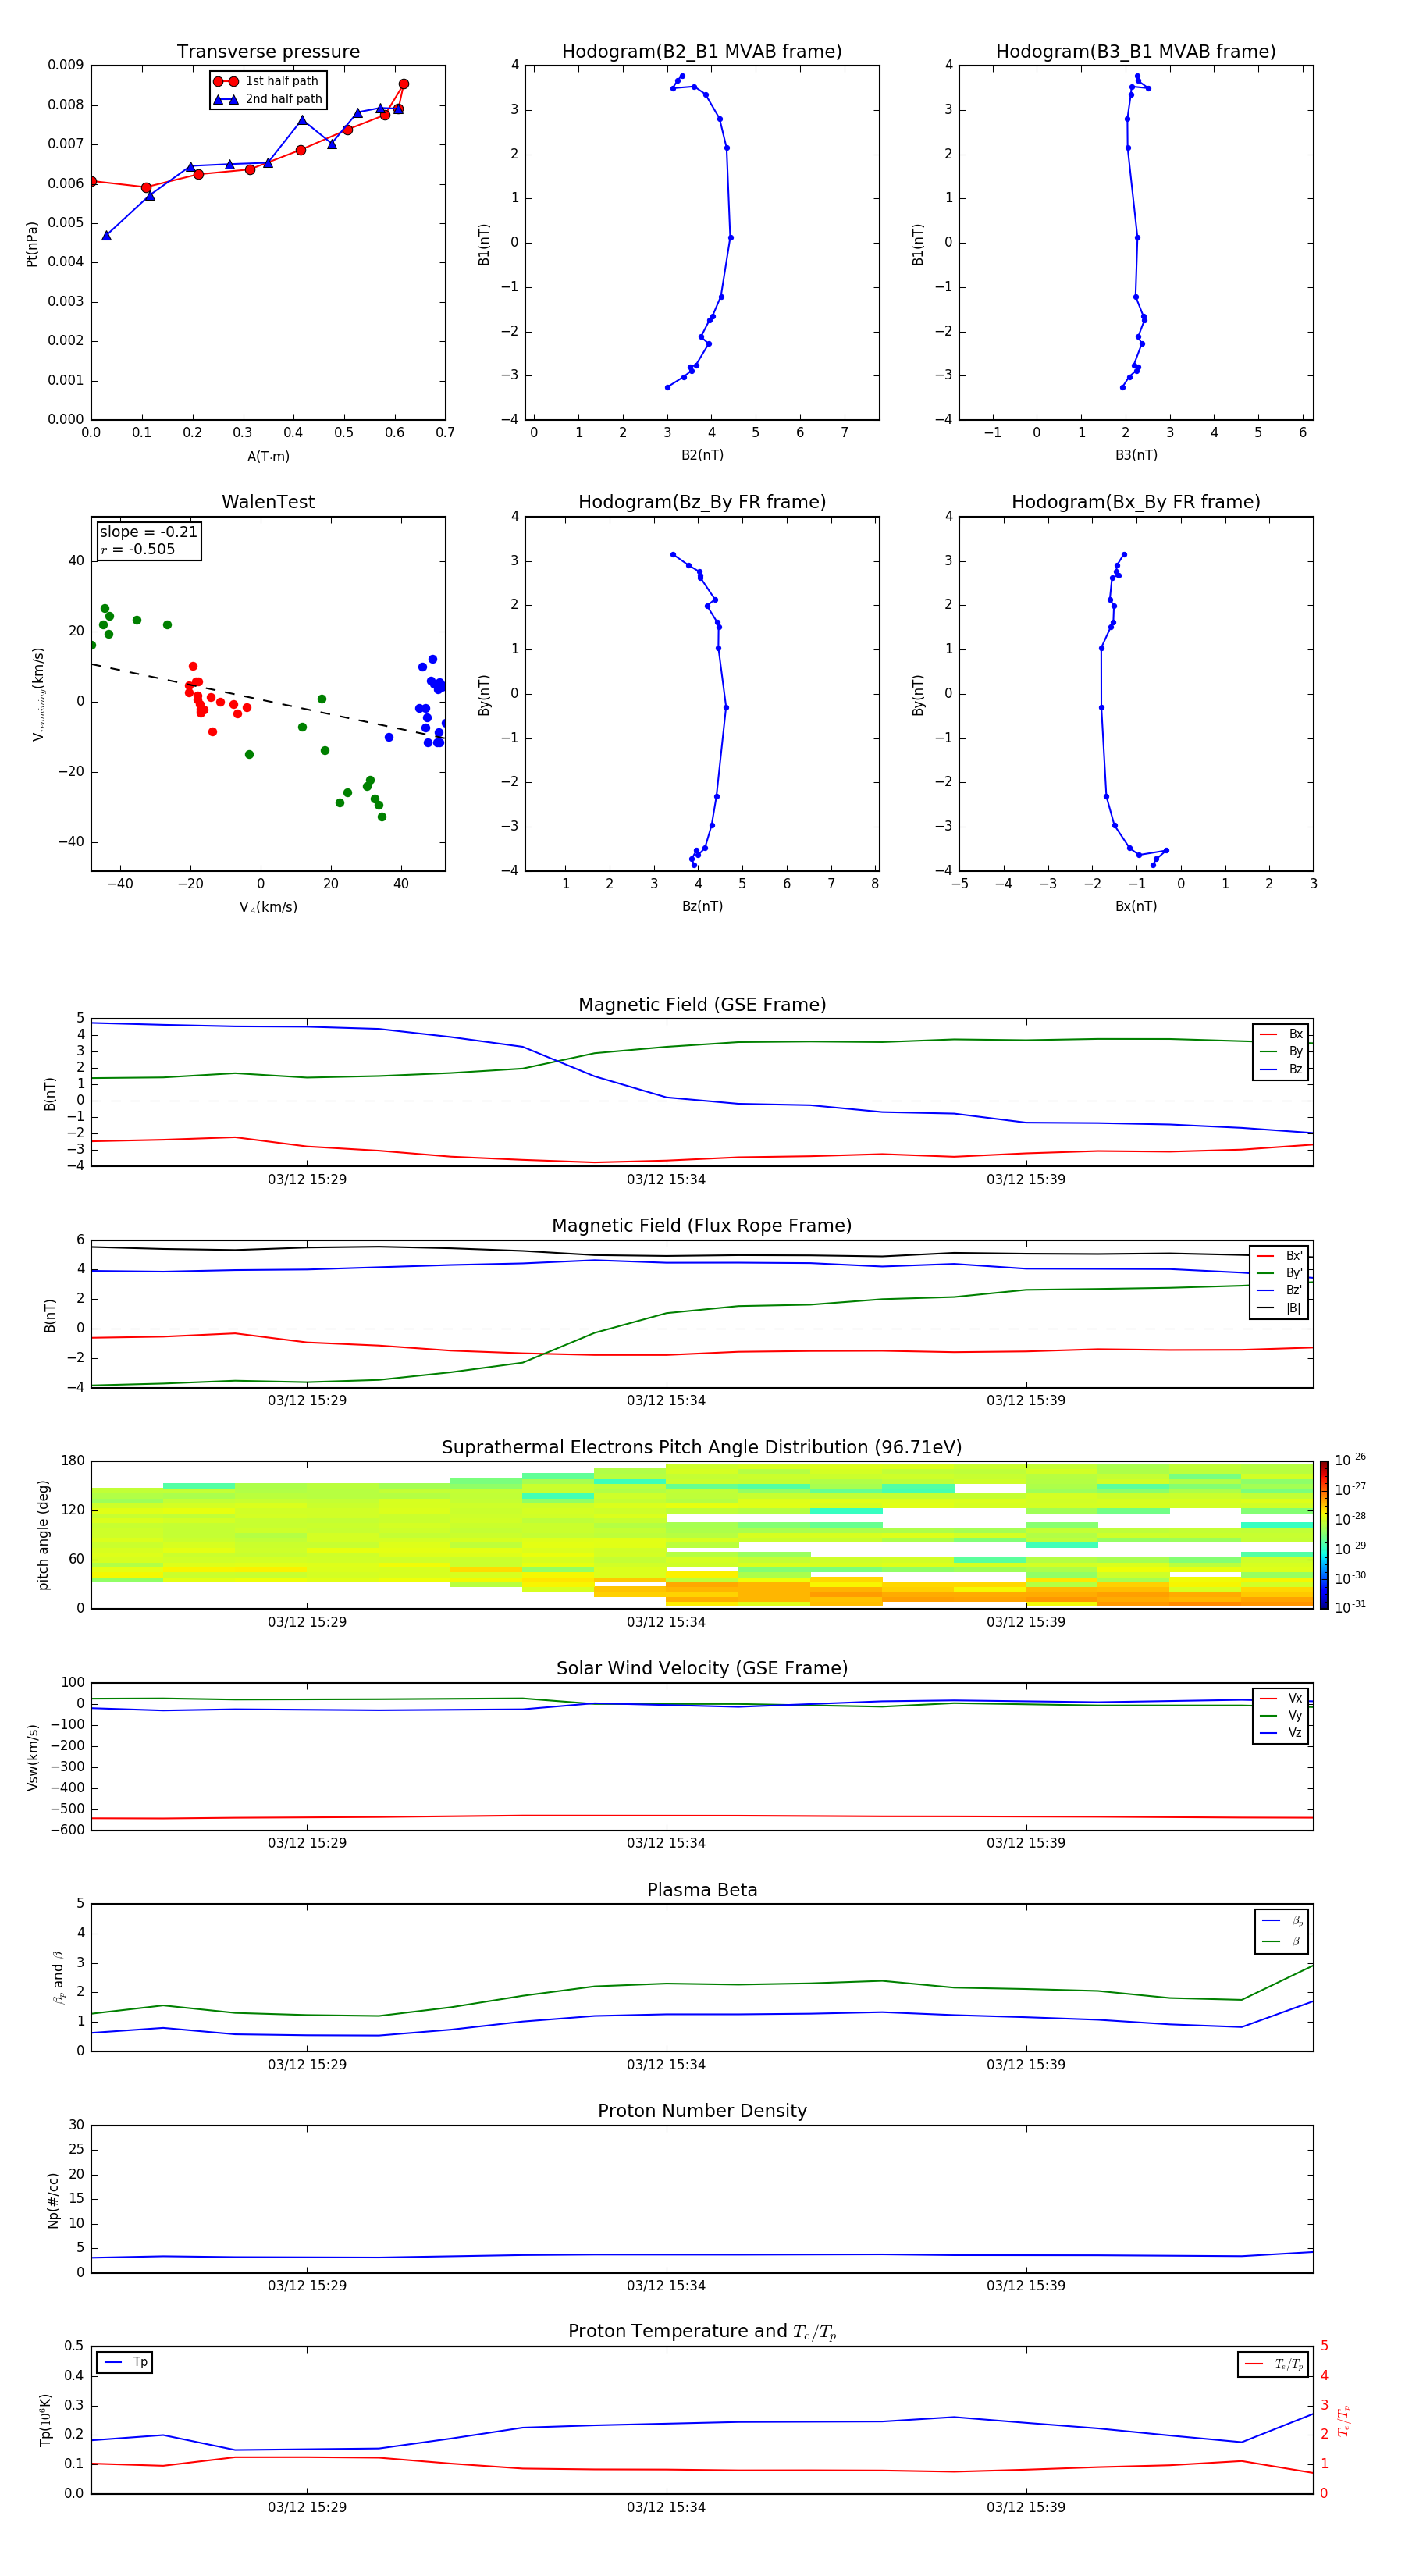This screenshot has width=1405, height=2576.
Task: Select "Bz" in GSE magnetic field legend
Action: tap(1281, 1070)
